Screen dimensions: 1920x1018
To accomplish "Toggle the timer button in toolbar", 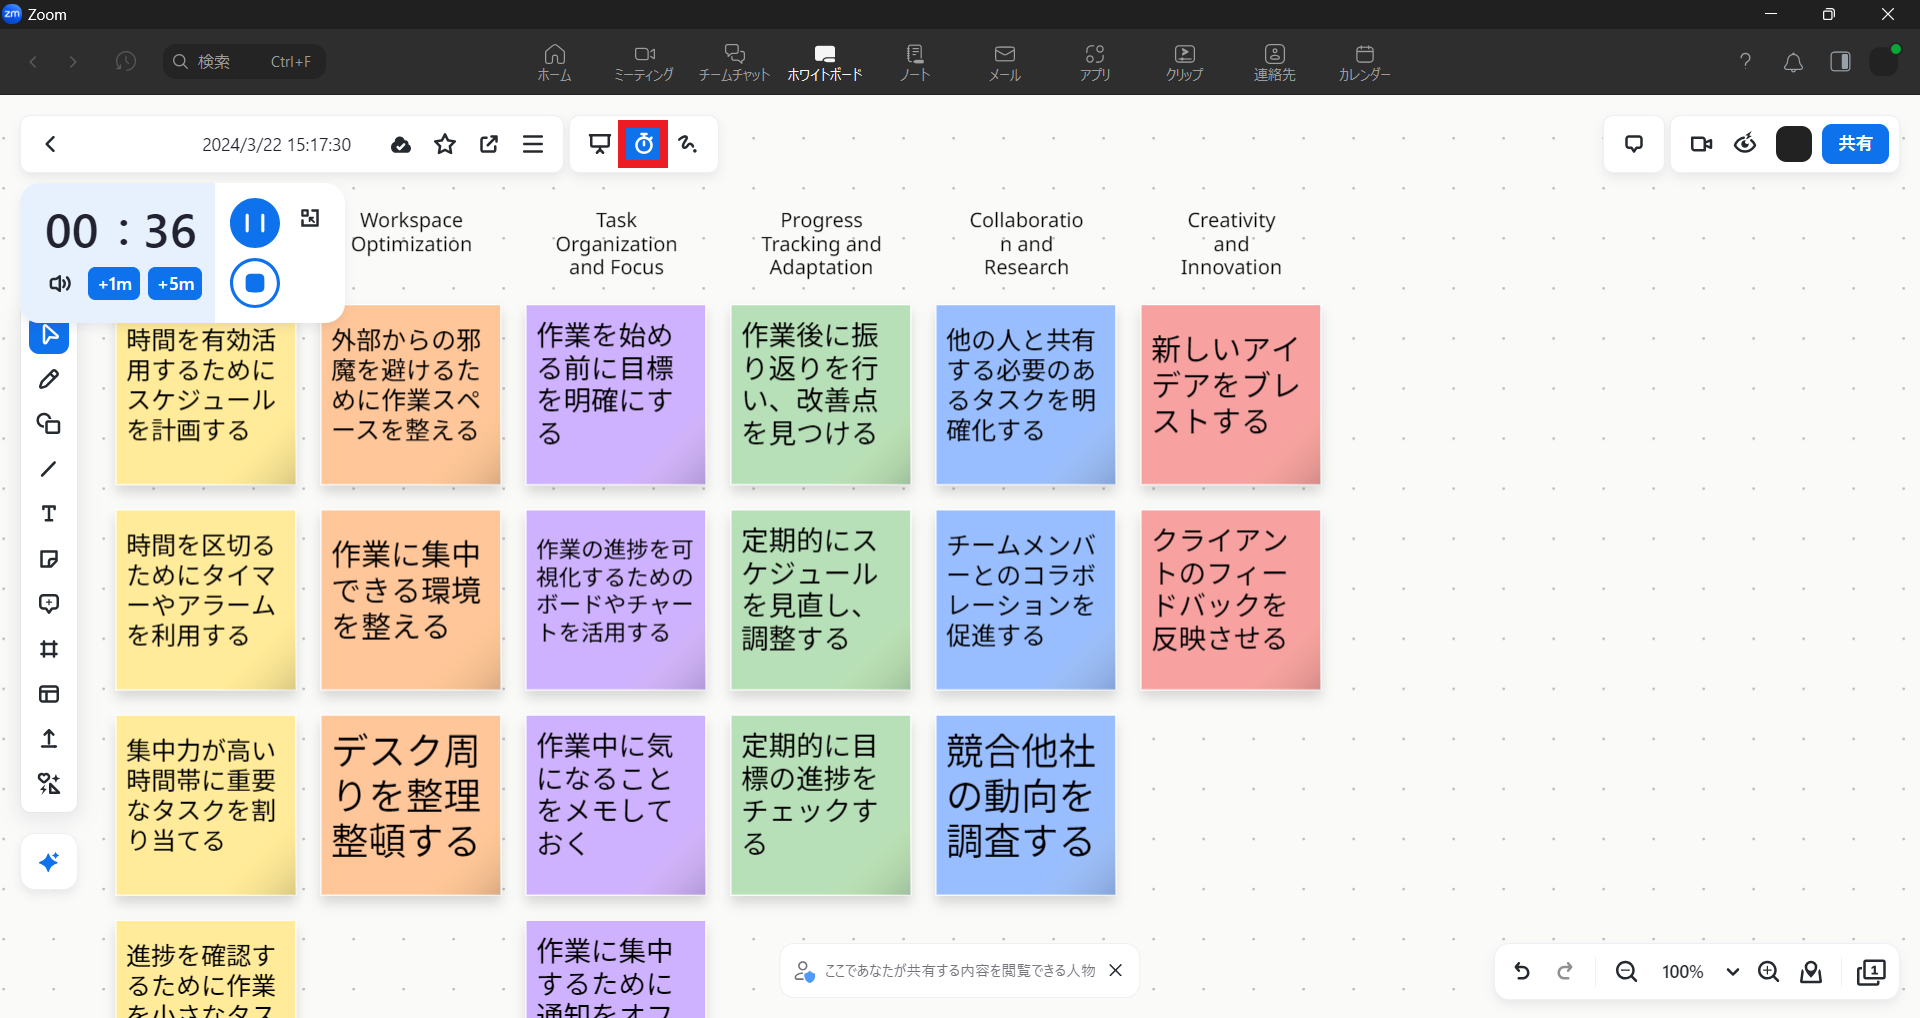I will click(x=643, y=144).
